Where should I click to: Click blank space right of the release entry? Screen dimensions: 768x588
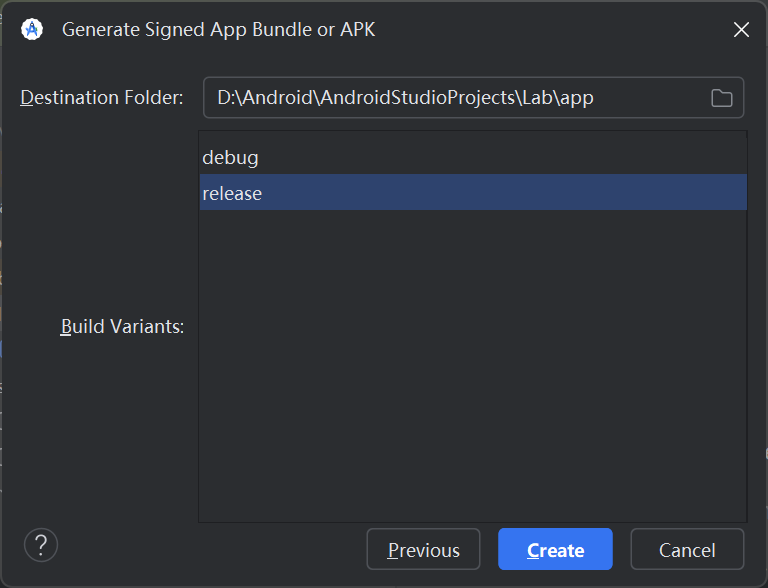pyautogui.click(x=500, y=193)
